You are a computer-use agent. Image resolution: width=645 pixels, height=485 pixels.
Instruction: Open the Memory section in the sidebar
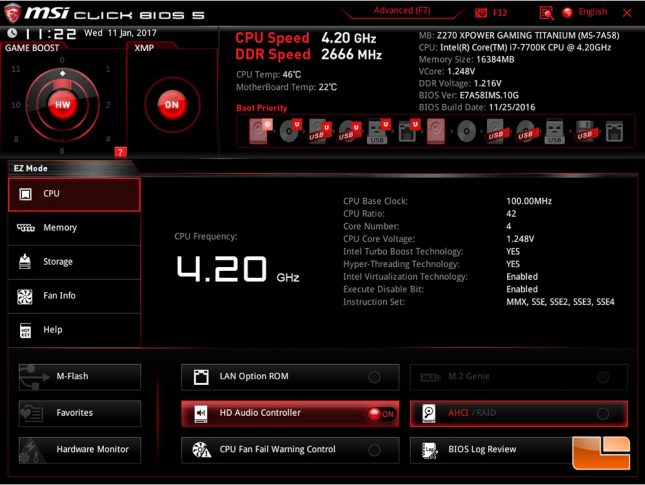(x=74, y=228)
